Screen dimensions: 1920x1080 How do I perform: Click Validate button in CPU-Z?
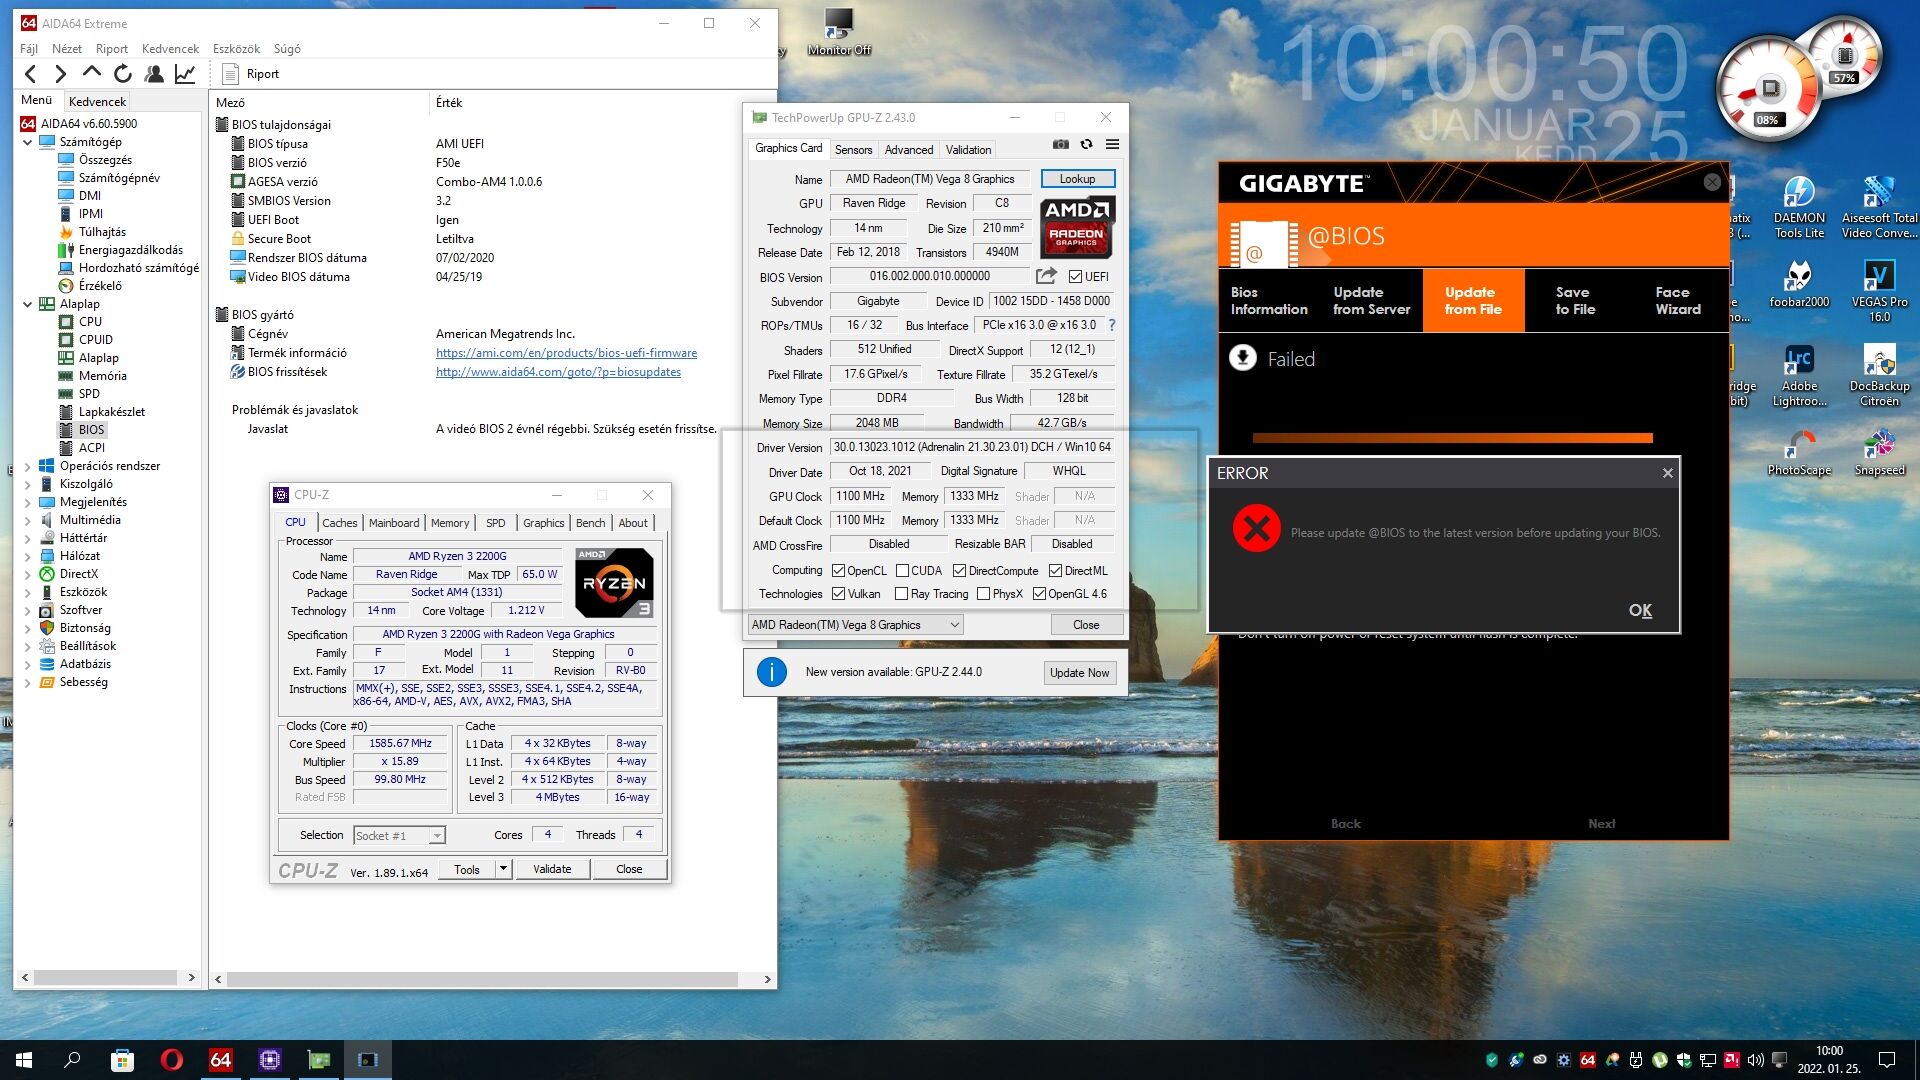552,869
